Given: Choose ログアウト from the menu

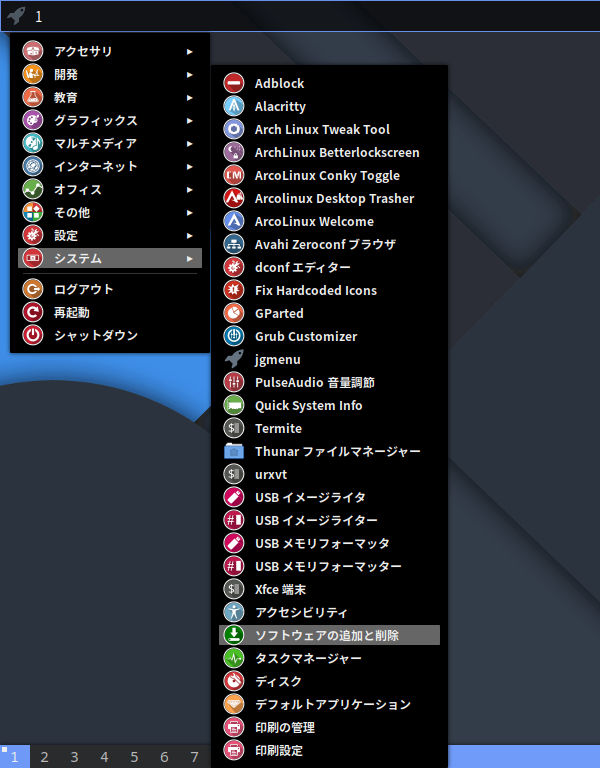Looking at the screenshot, I should pos(110,289).
